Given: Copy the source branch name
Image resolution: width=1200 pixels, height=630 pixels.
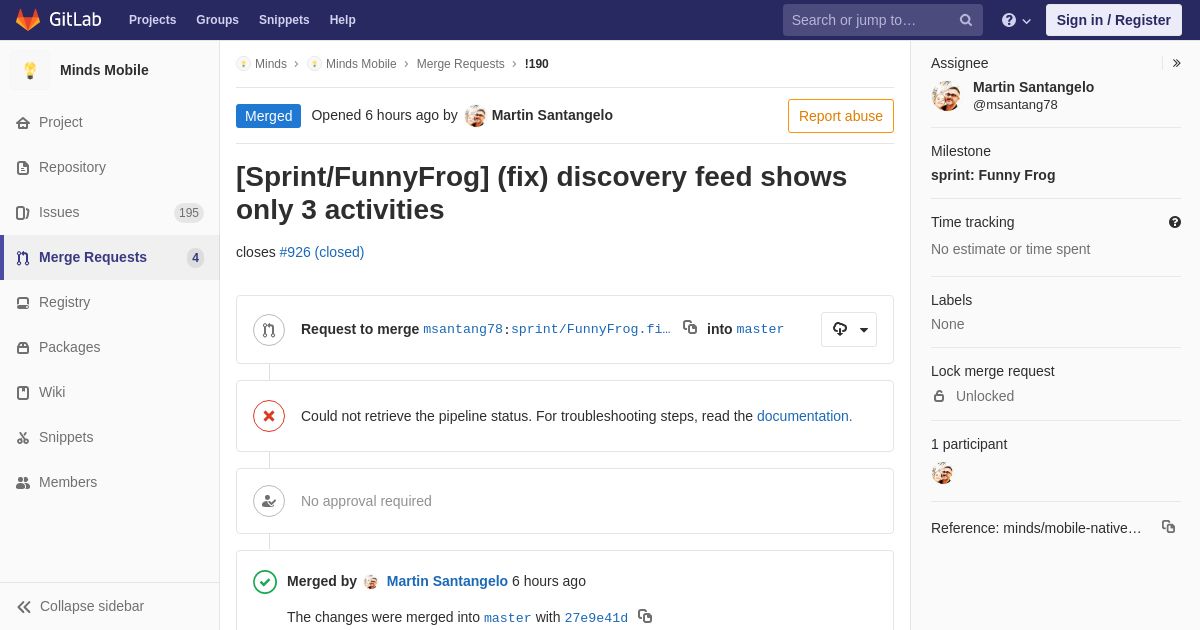Looking at the screenshot, I should pyautogui.click(x=690, y=327).
